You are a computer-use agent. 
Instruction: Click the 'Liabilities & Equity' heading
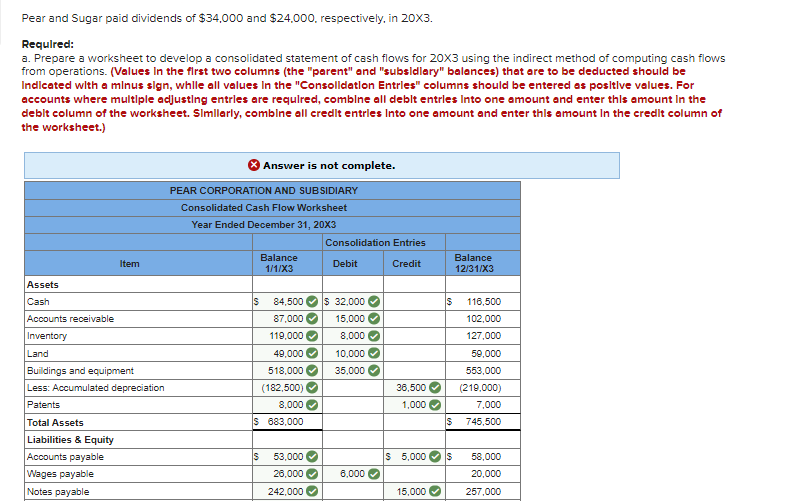tap(70, 440)
